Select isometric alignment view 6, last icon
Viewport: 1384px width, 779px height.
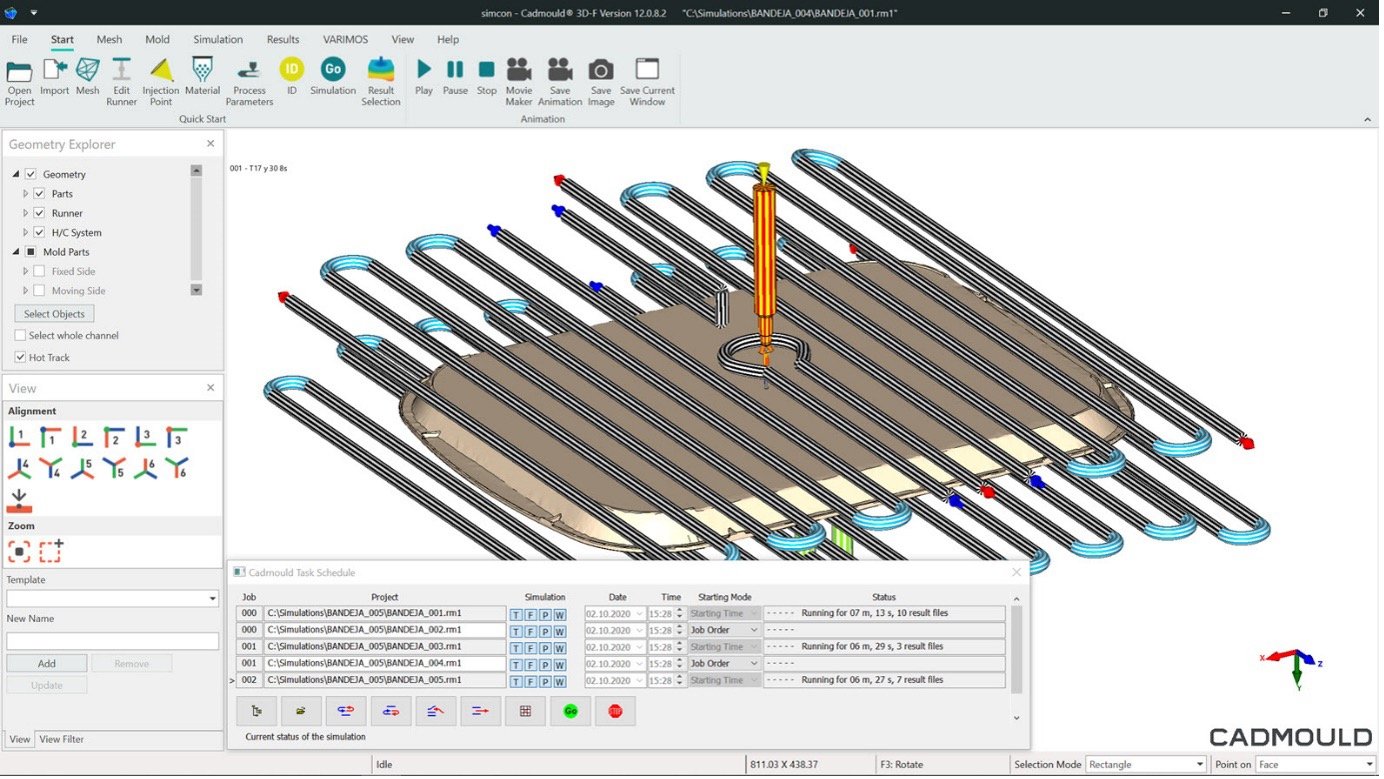click(176, 468)
